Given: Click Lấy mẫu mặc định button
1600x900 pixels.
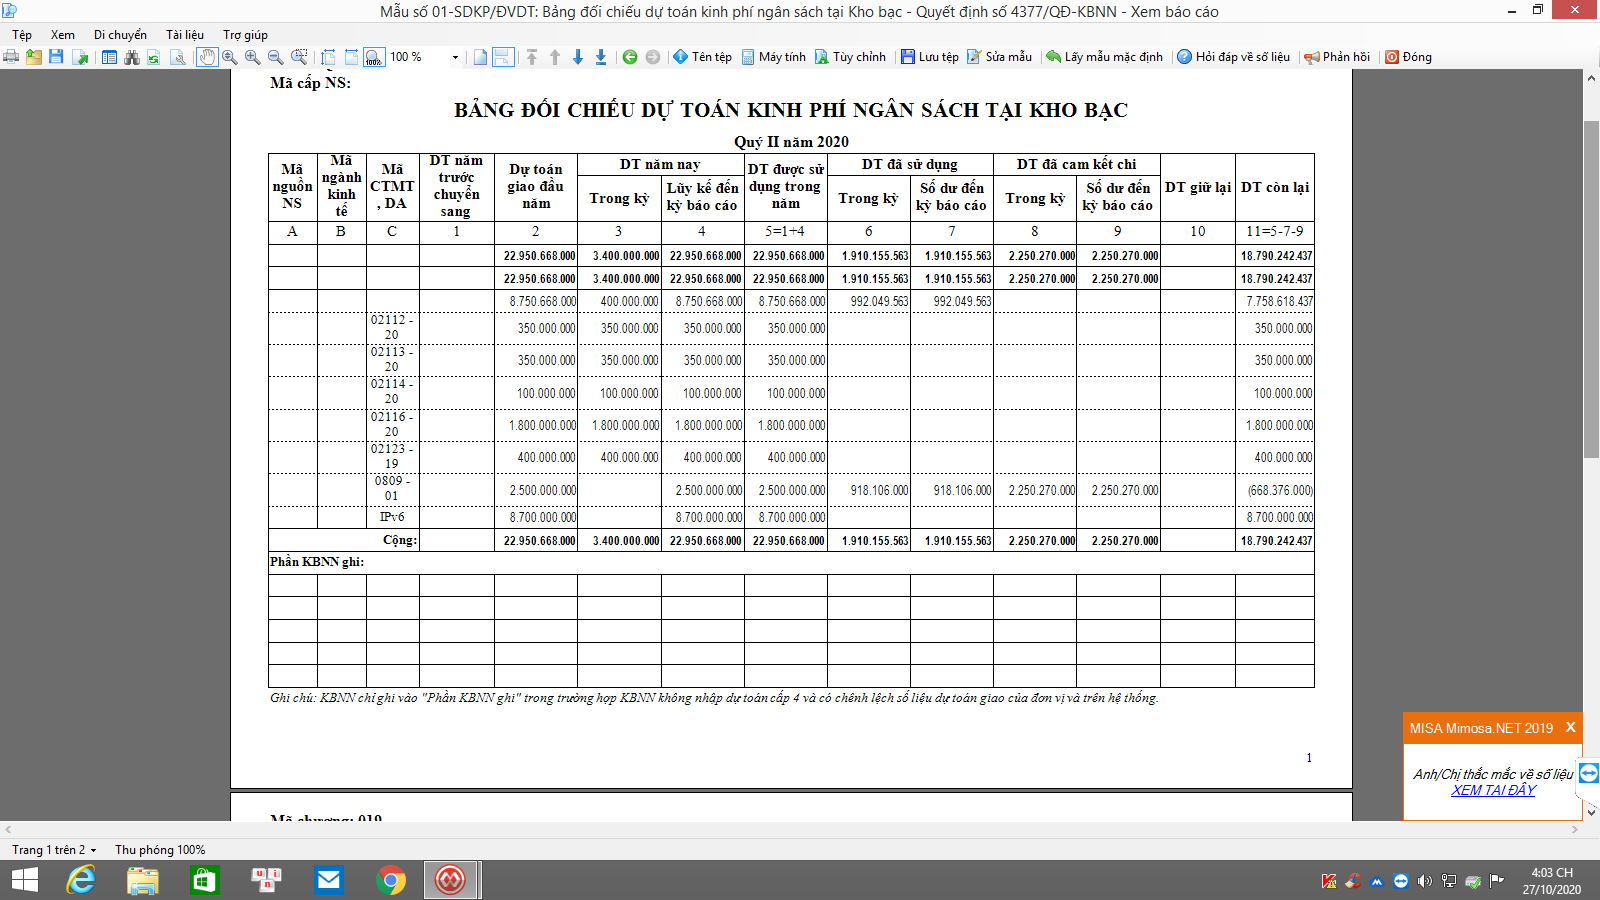Looking at the screenshot, I should point(1105,57).
